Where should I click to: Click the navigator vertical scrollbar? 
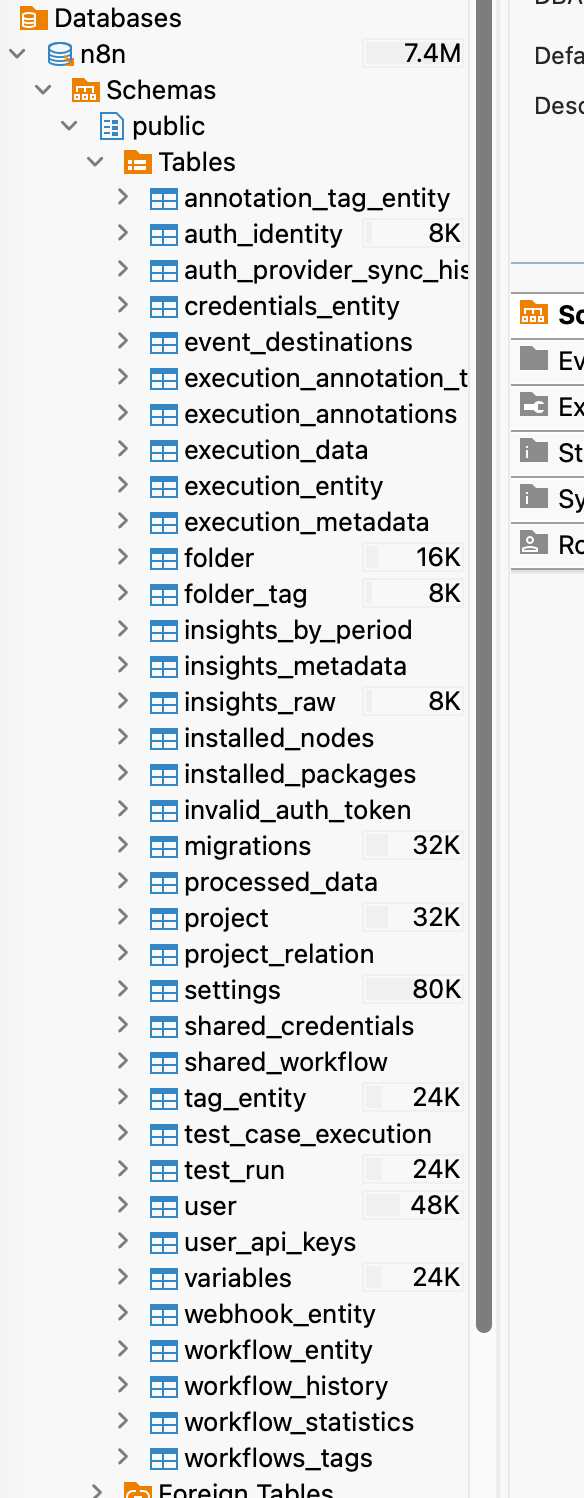tap(484, 665)
